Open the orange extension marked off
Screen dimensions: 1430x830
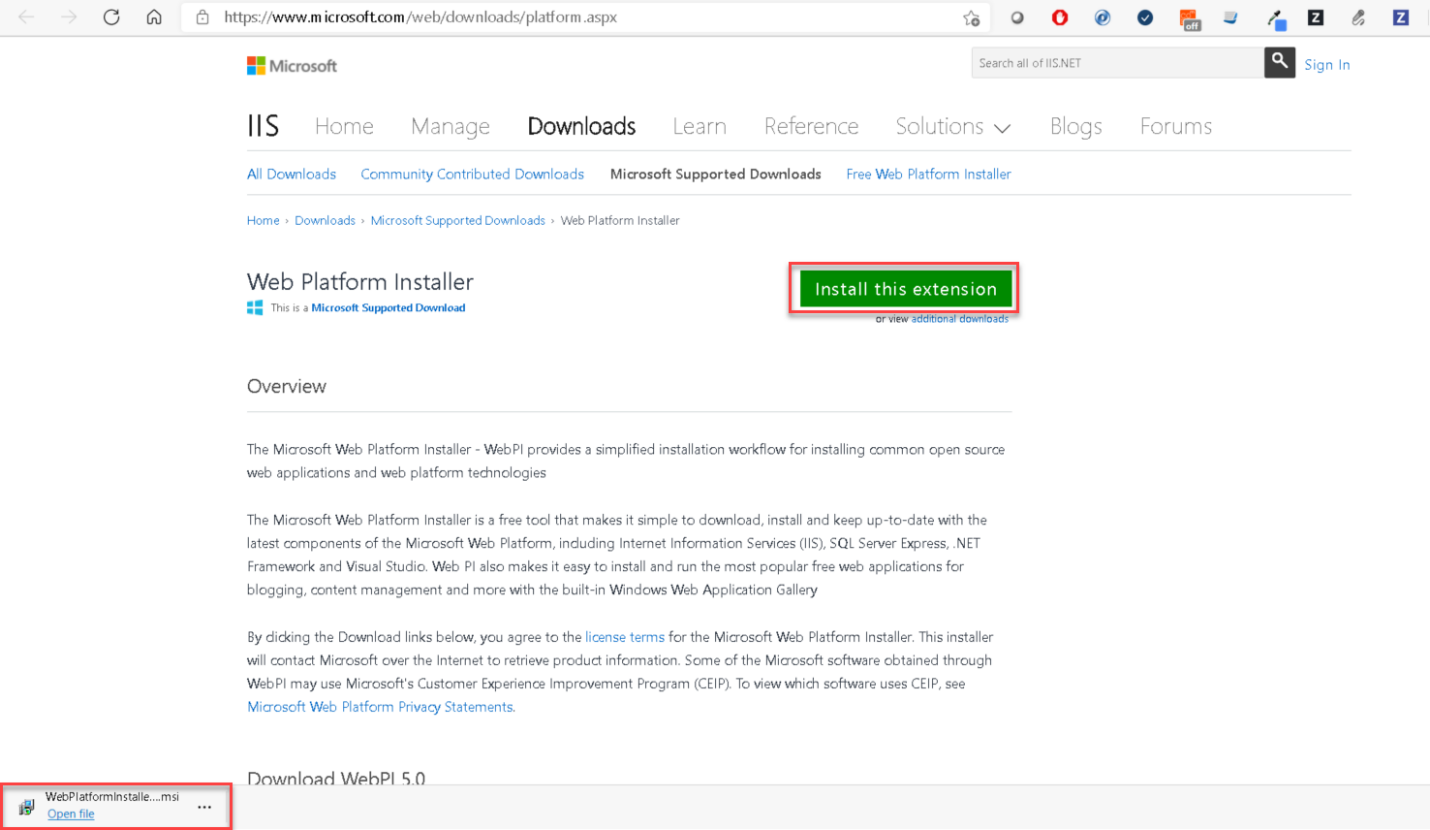1189,18
